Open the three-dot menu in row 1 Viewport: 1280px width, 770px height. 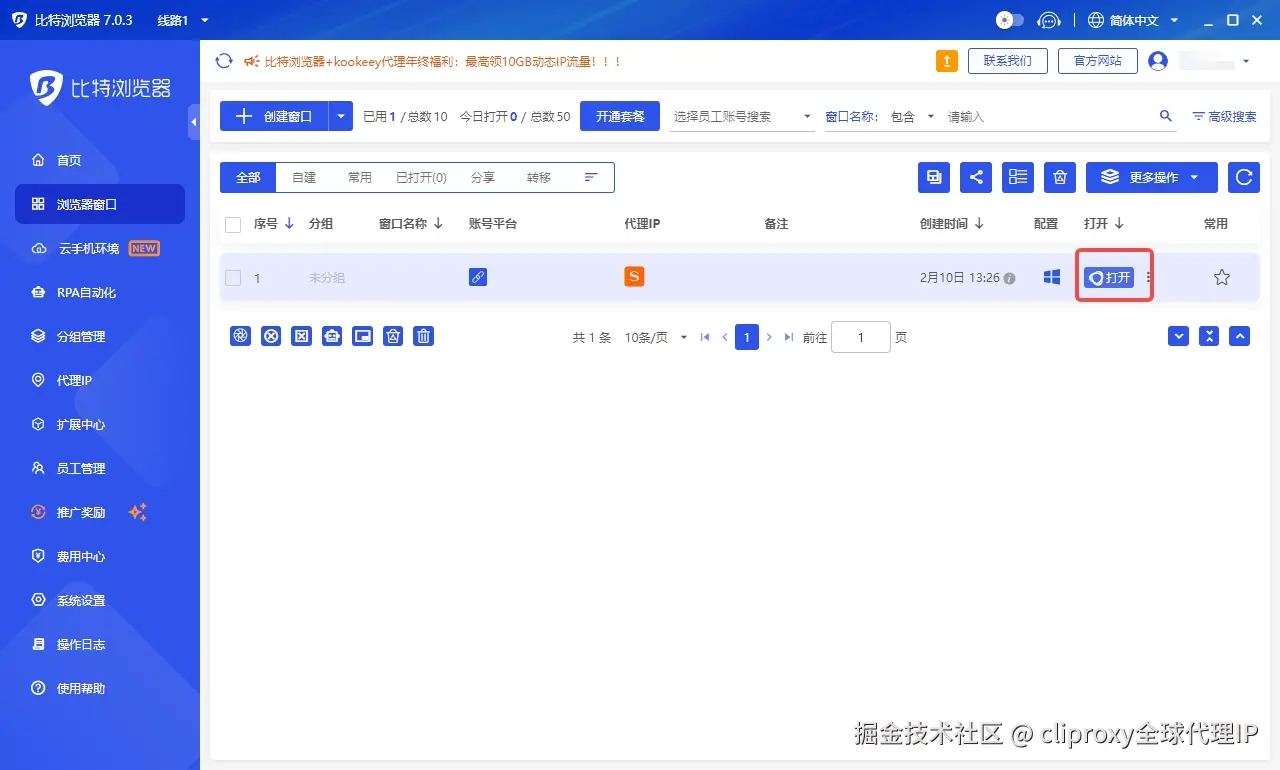click(x=1148, y=278)
